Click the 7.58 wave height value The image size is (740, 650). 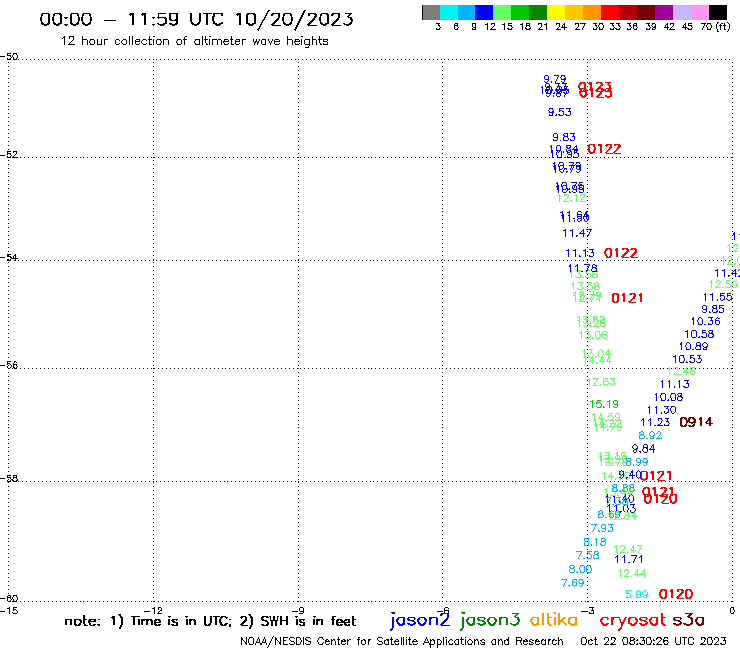588,556
